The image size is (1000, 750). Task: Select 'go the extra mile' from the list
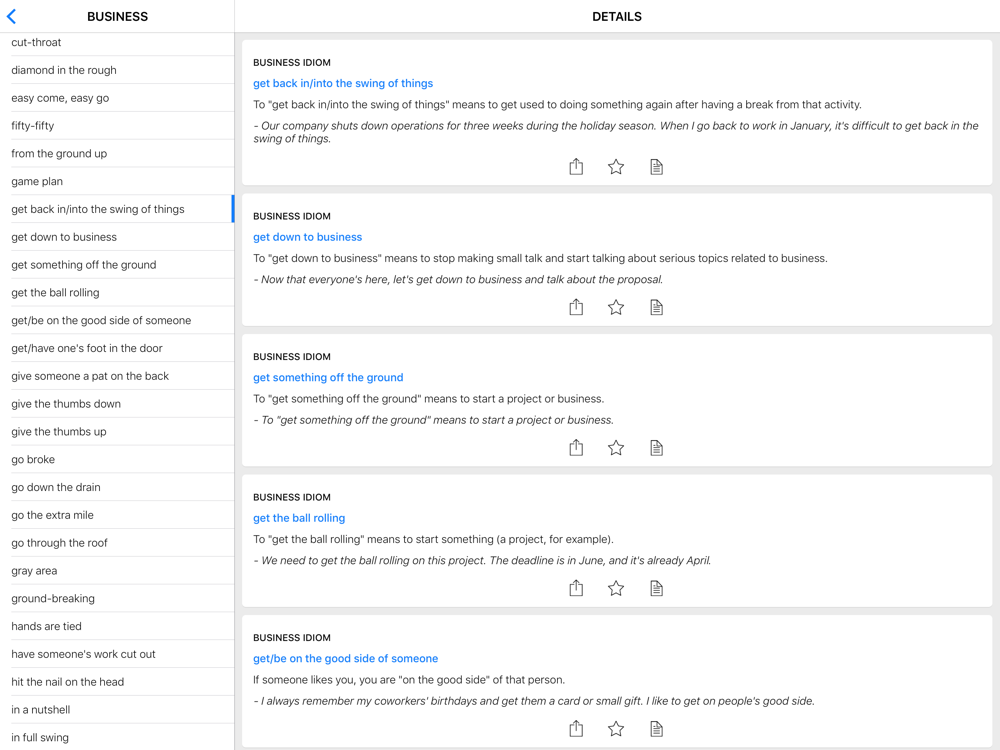tap(52, 515)
